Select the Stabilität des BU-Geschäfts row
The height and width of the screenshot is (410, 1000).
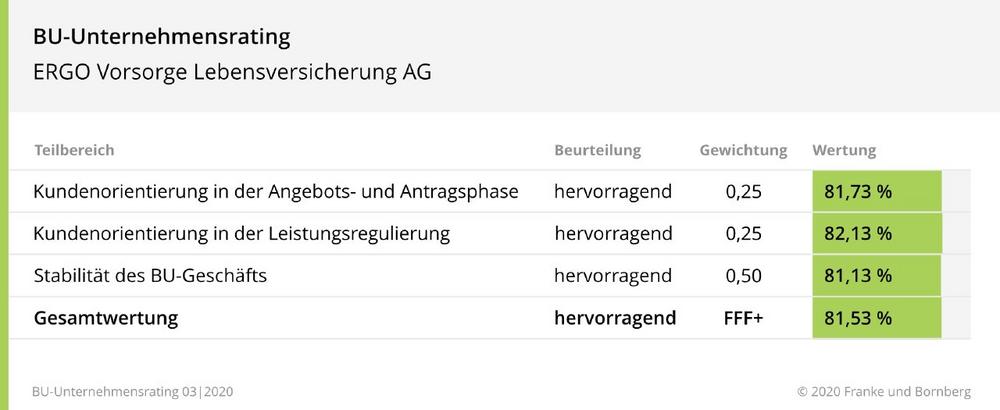click(489, 275)
